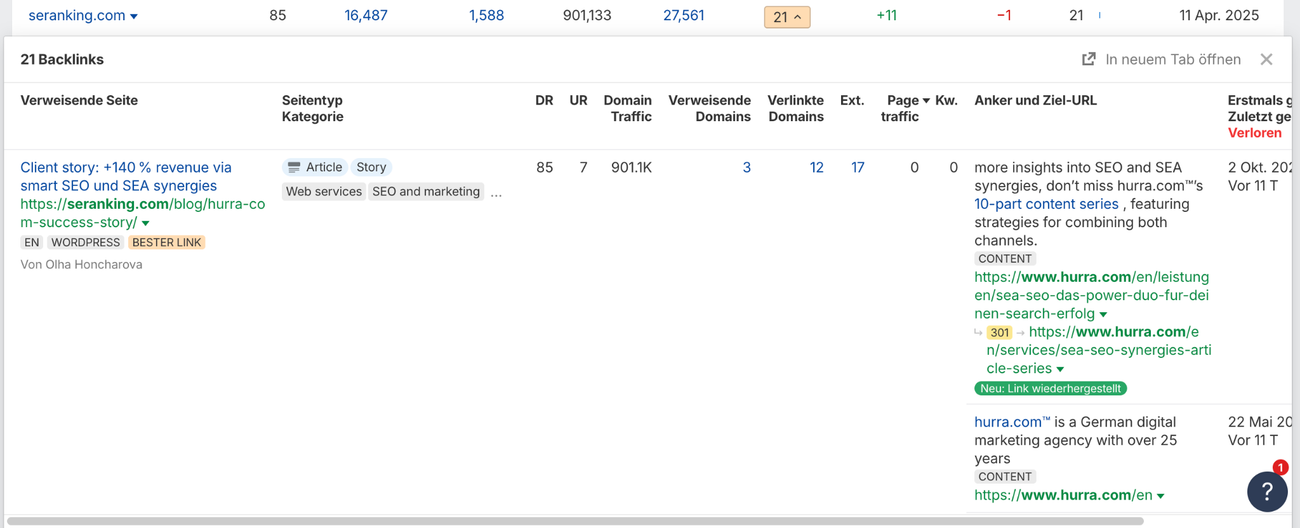Screen dimensions: 1300x528
Task: Expand sea-seo-das-power-duo URL dropdown arrow
Action: pos(1104,315)
